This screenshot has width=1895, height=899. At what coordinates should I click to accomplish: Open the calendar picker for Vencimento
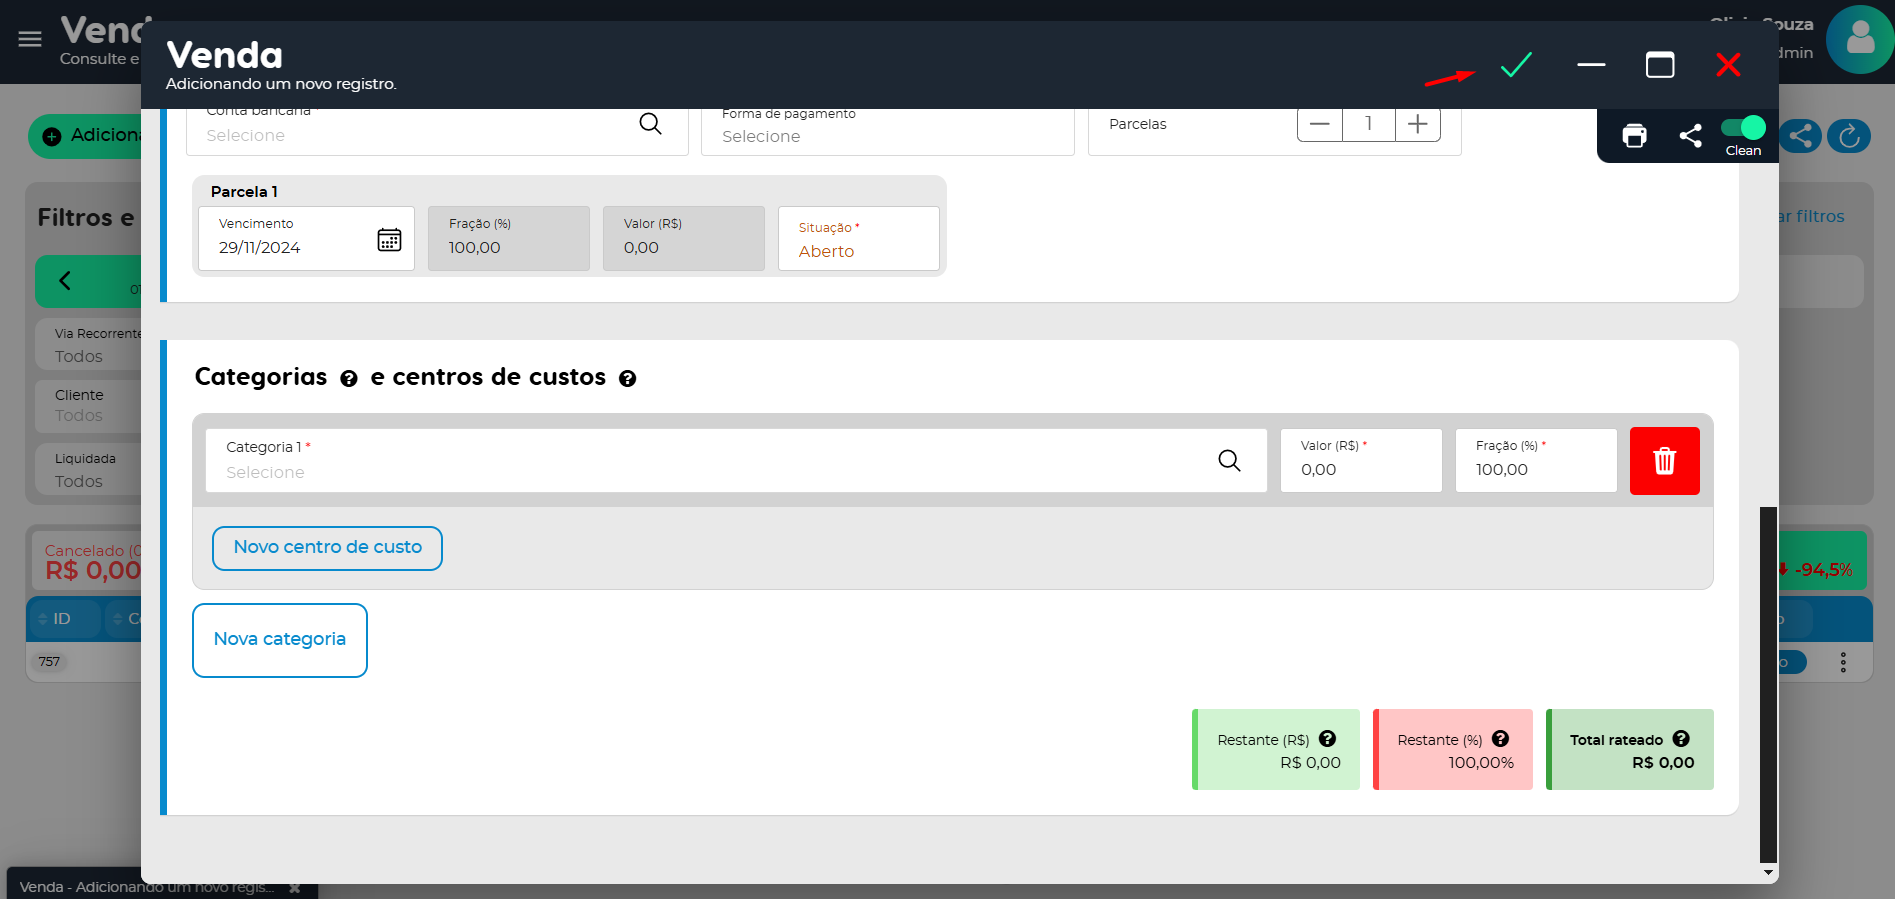(x=389, y=240)
